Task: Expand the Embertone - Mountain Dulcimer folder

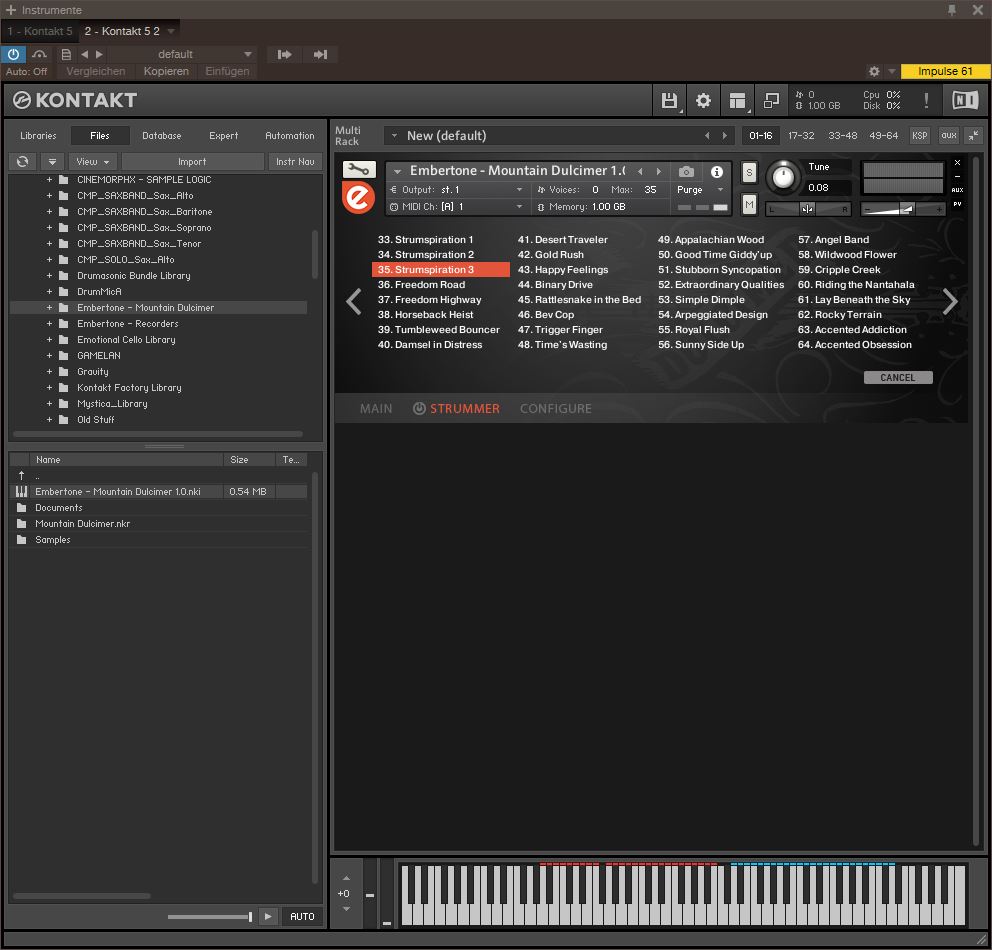Action: pos(49,307)
